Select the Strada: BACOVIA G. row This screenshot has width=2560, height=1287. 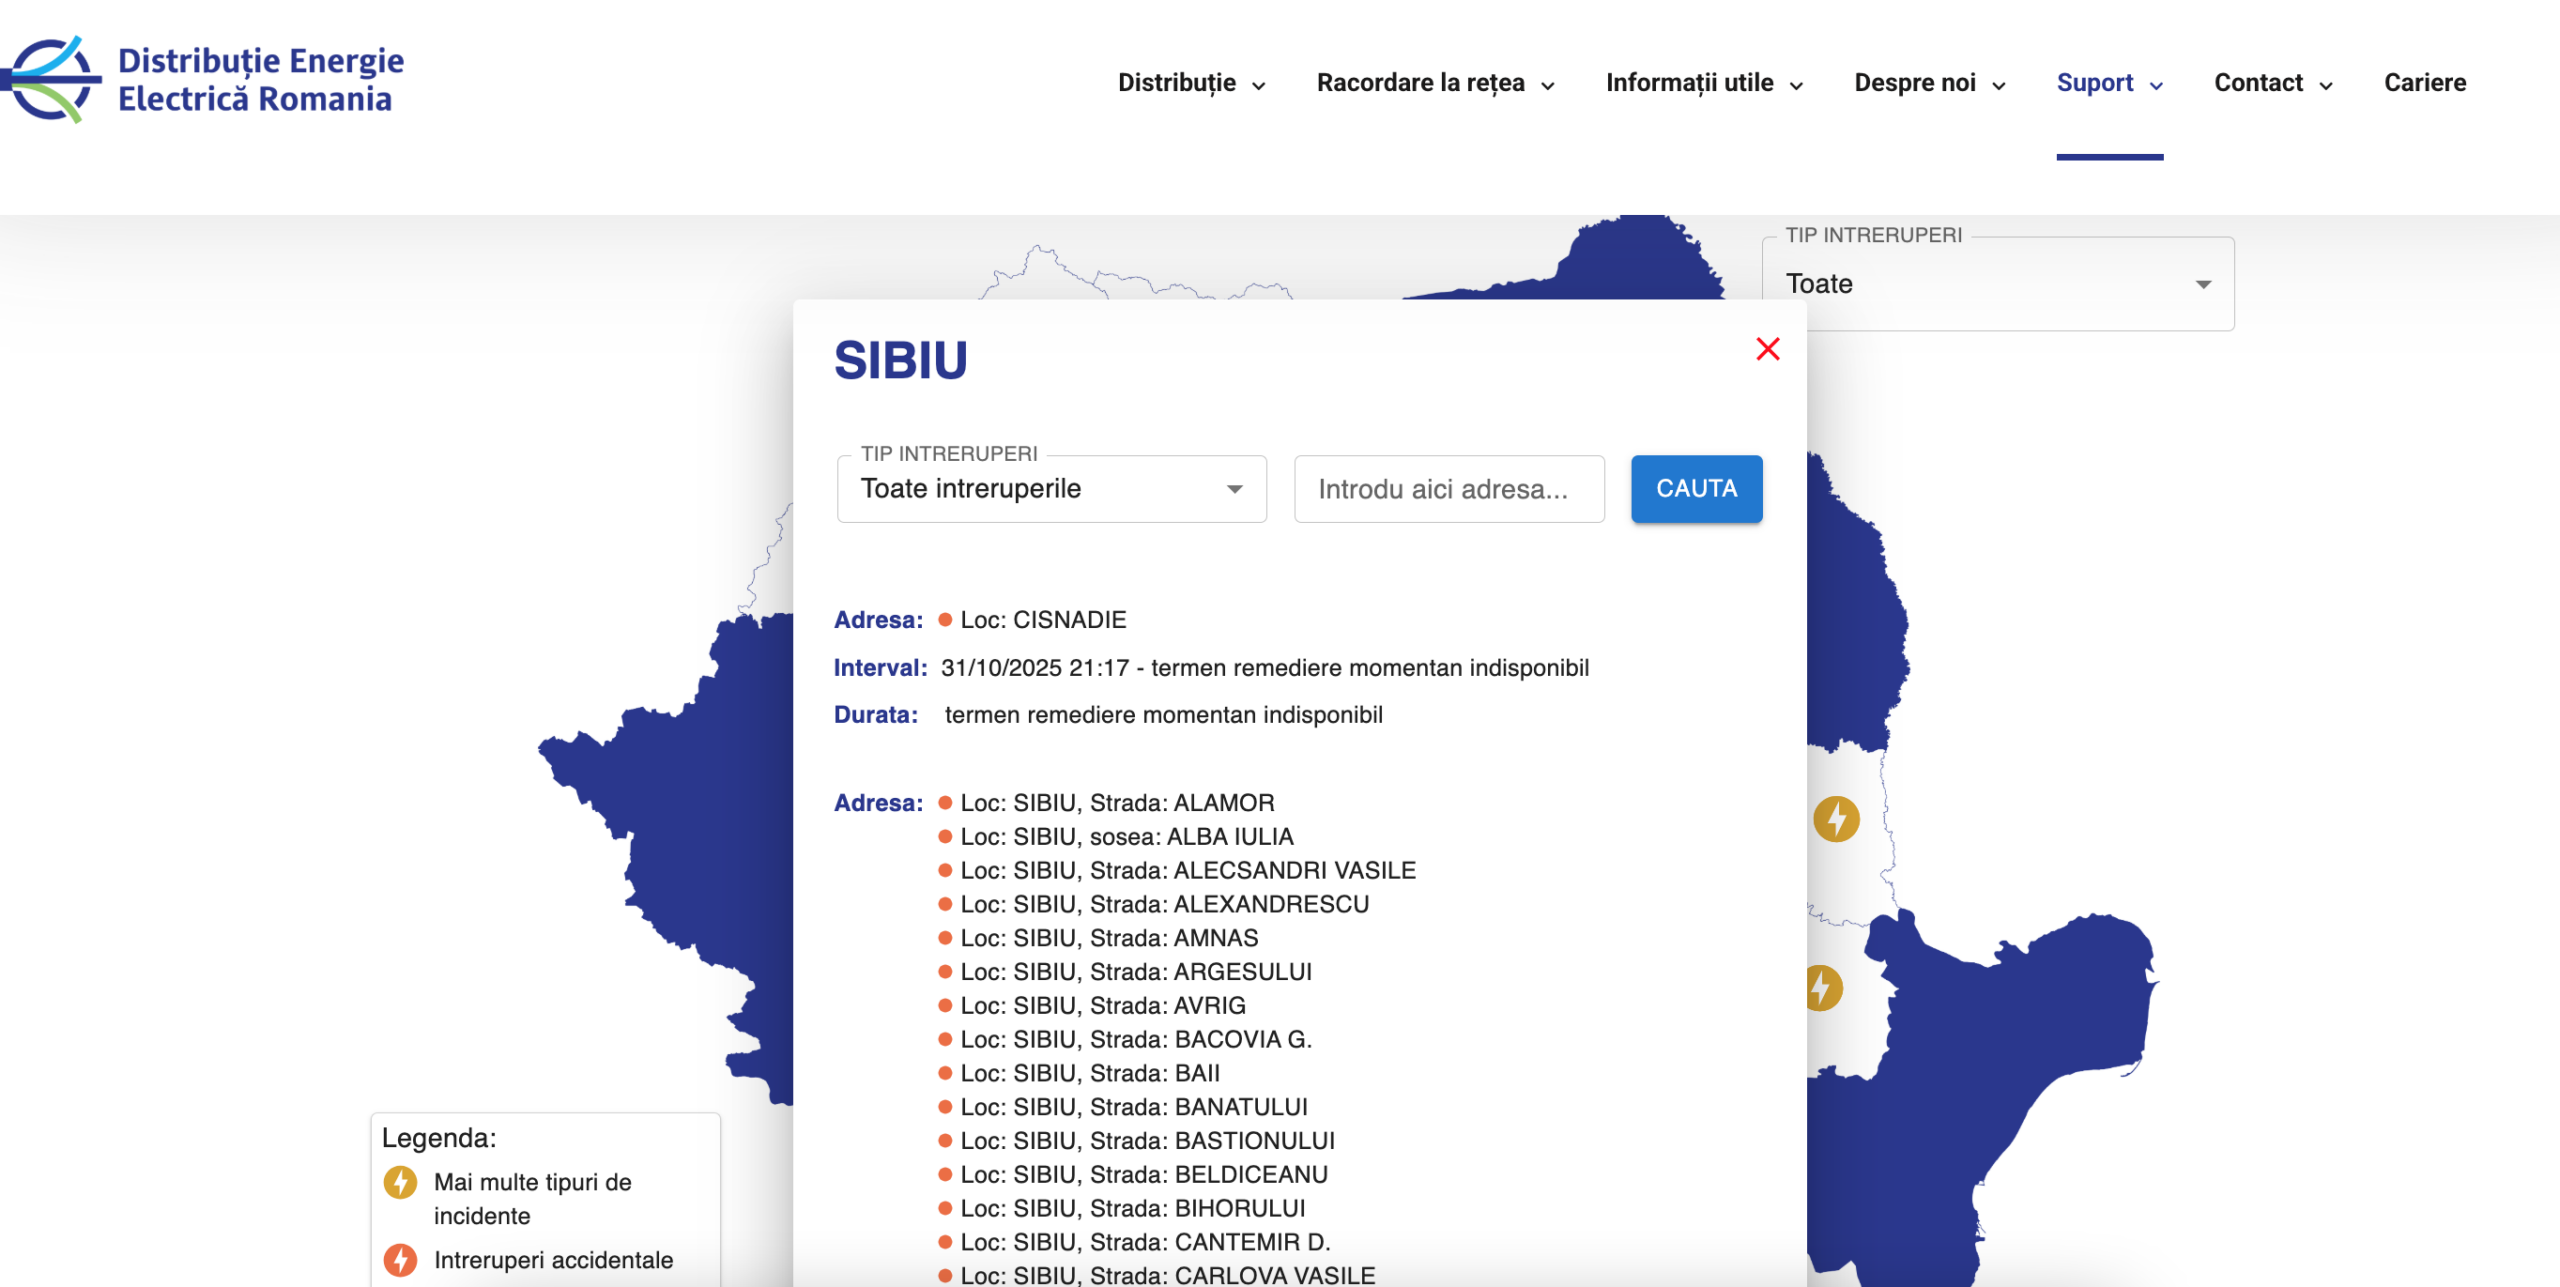coord(1125,1040)
